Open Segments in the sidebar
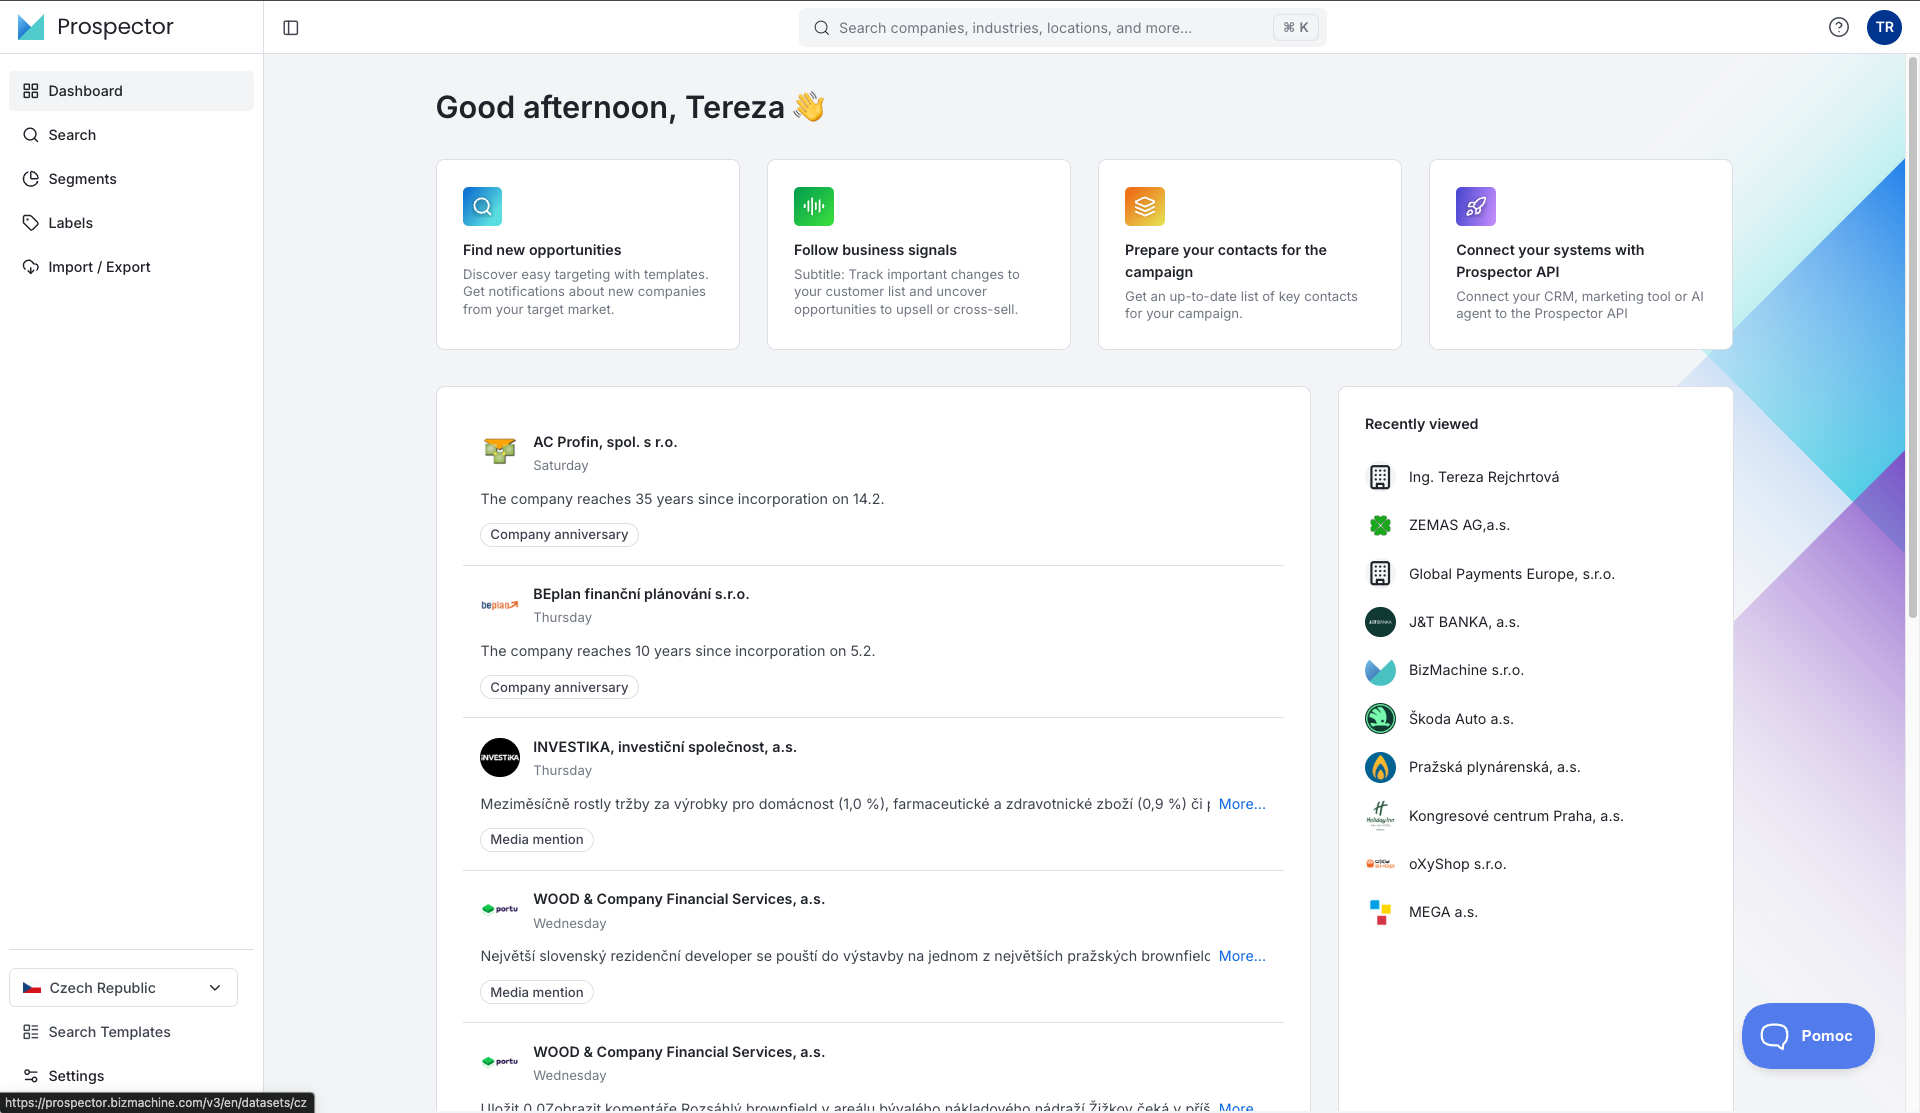The width and height of the screenshot is (1920, 1113). click(82, 179)
